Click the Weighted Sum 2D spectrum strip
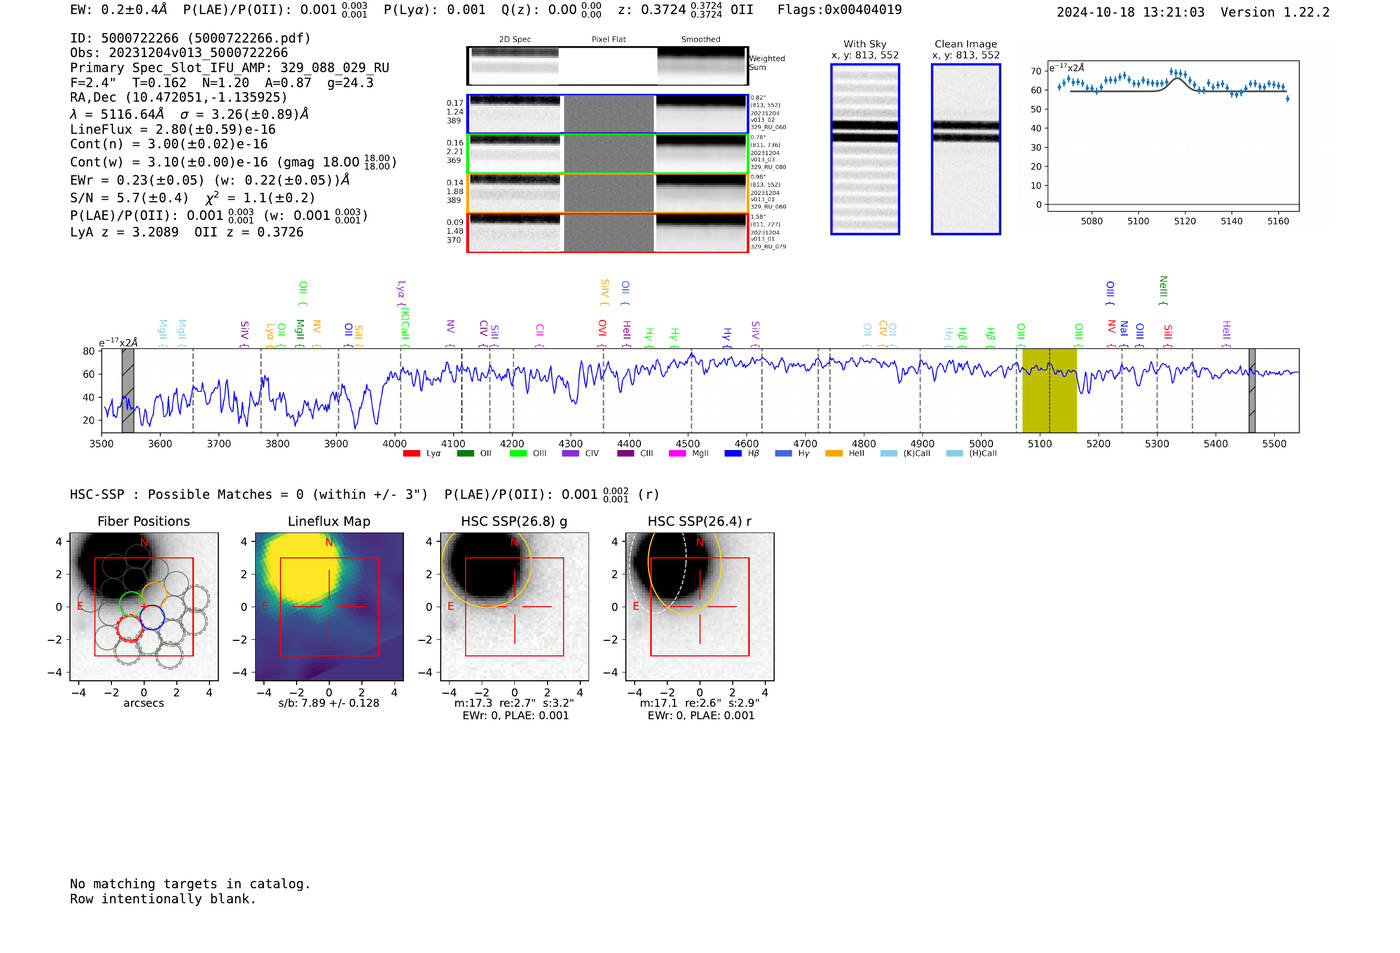The image size is (1400, 953). (607, 65)
